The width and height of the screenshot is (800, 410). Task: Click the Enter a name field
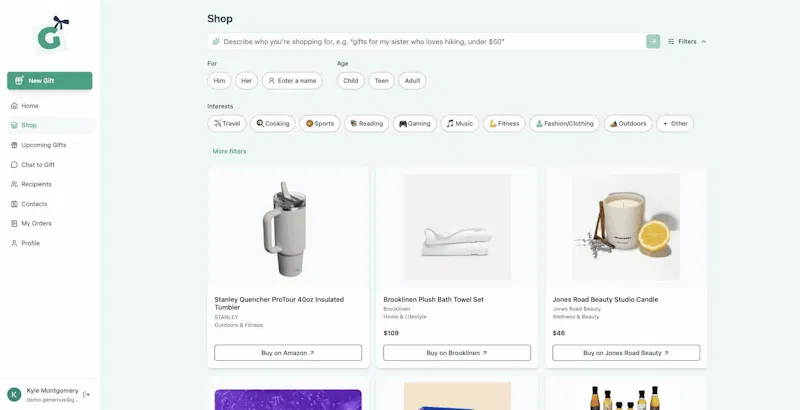click(292, 81)
